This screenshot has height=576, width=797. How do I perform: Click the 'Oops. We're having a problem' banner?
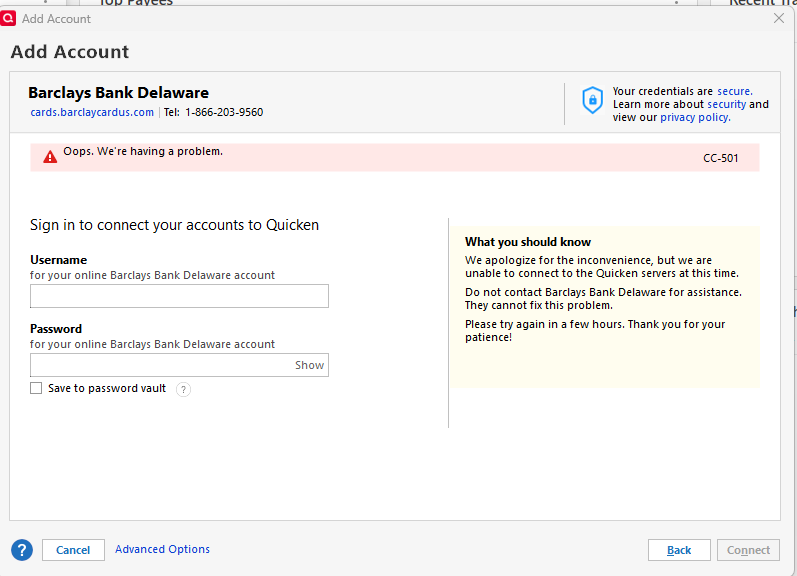point(394,158)
